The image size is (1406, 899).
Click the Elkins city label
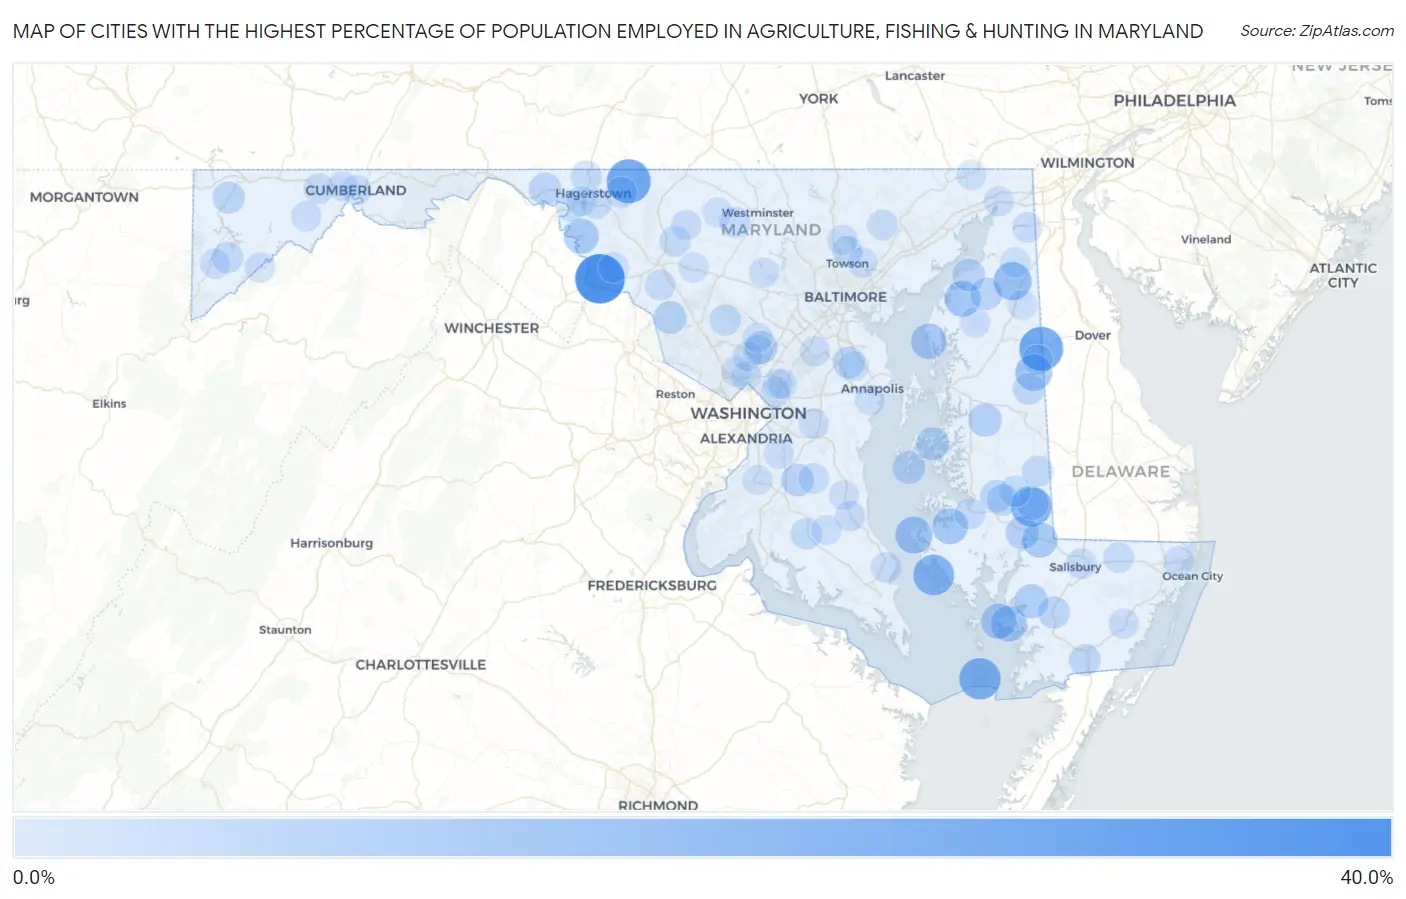(x=109, y=404)
